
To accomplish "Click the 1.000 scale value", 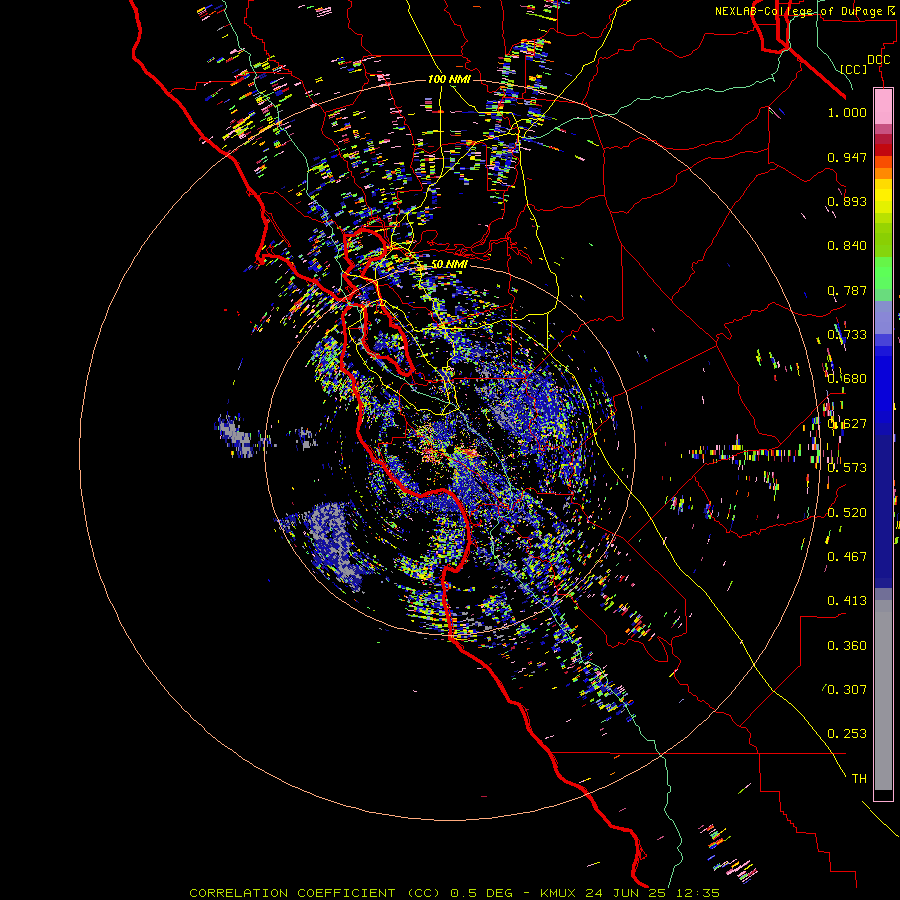I will tap(847, 112).
